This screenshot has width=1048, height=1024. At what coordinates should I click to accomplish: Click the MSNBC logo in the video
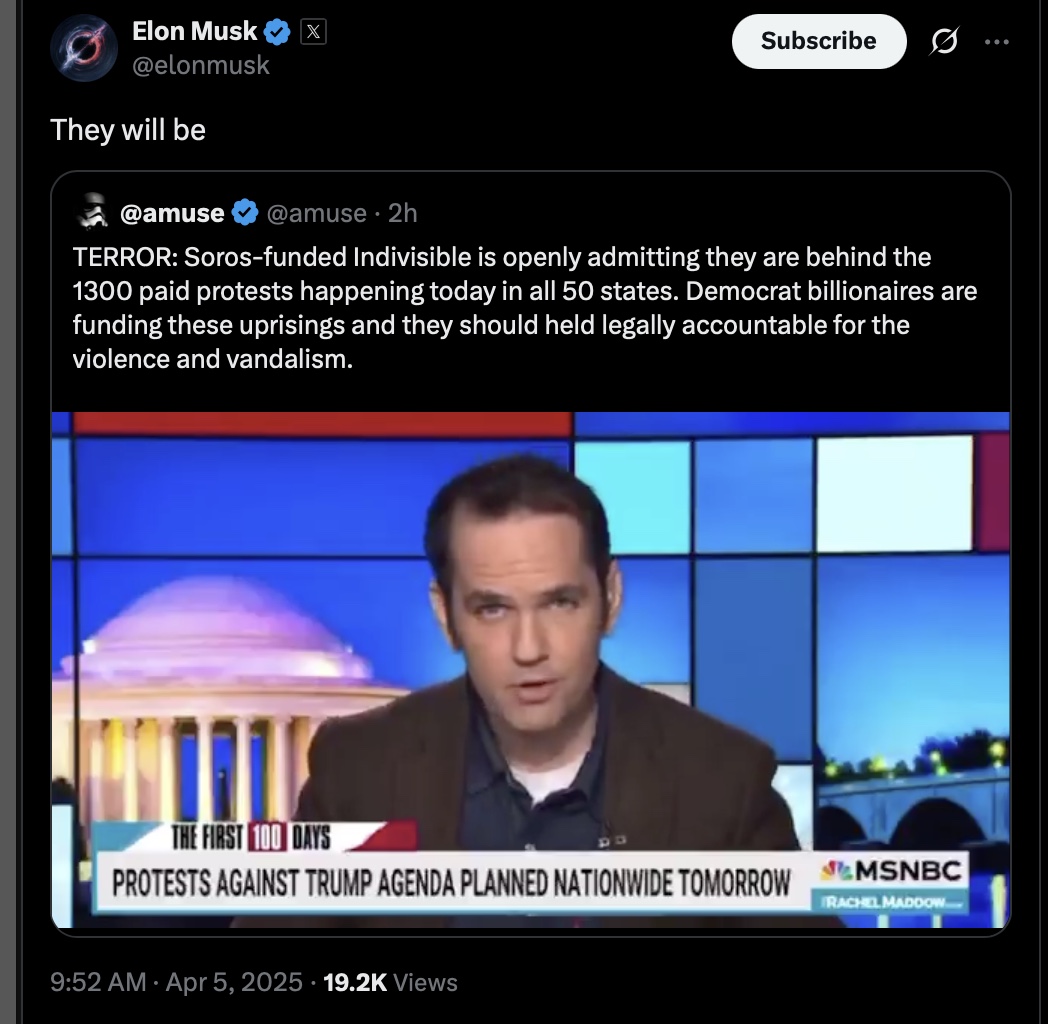click(x=892, y=872)
